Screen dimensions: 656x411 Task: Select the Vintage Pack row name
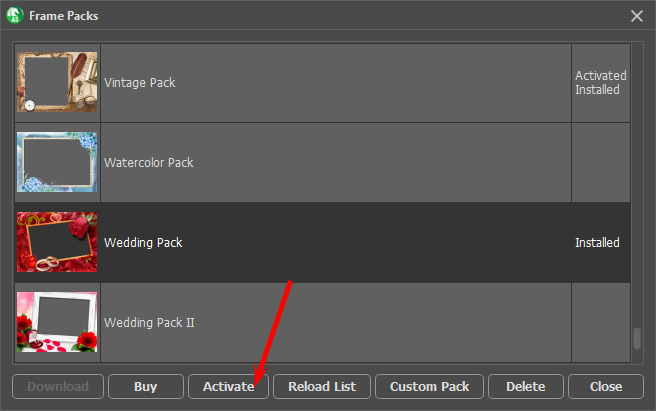(x=140, y=82)
